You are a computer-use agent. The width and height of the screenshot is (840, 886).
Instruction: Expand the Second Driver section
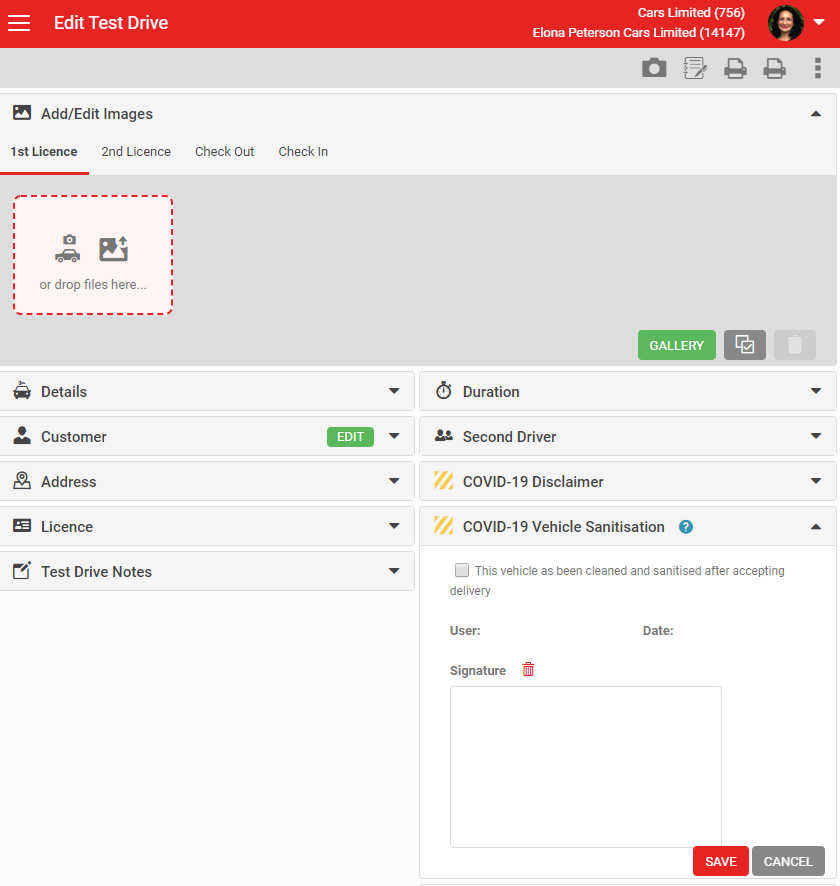816,436
